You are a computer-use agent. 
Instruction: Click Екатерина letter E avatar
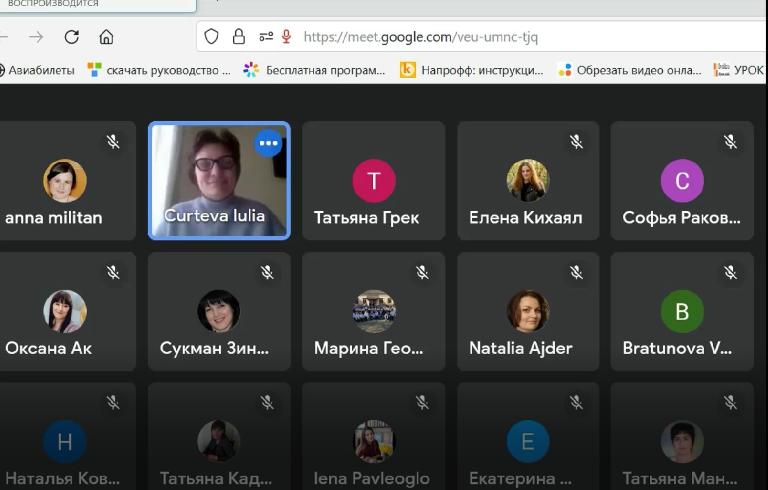coord(528,441)
